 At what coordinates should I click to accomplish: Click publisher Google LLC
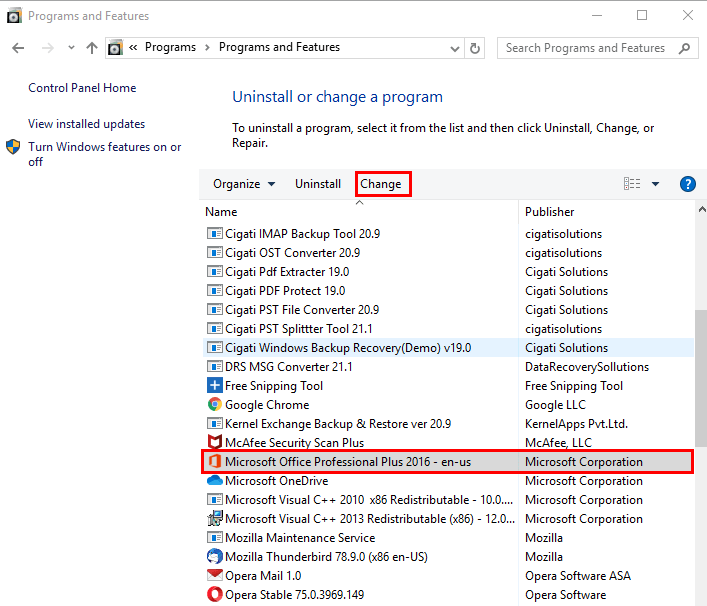(556, 404)
